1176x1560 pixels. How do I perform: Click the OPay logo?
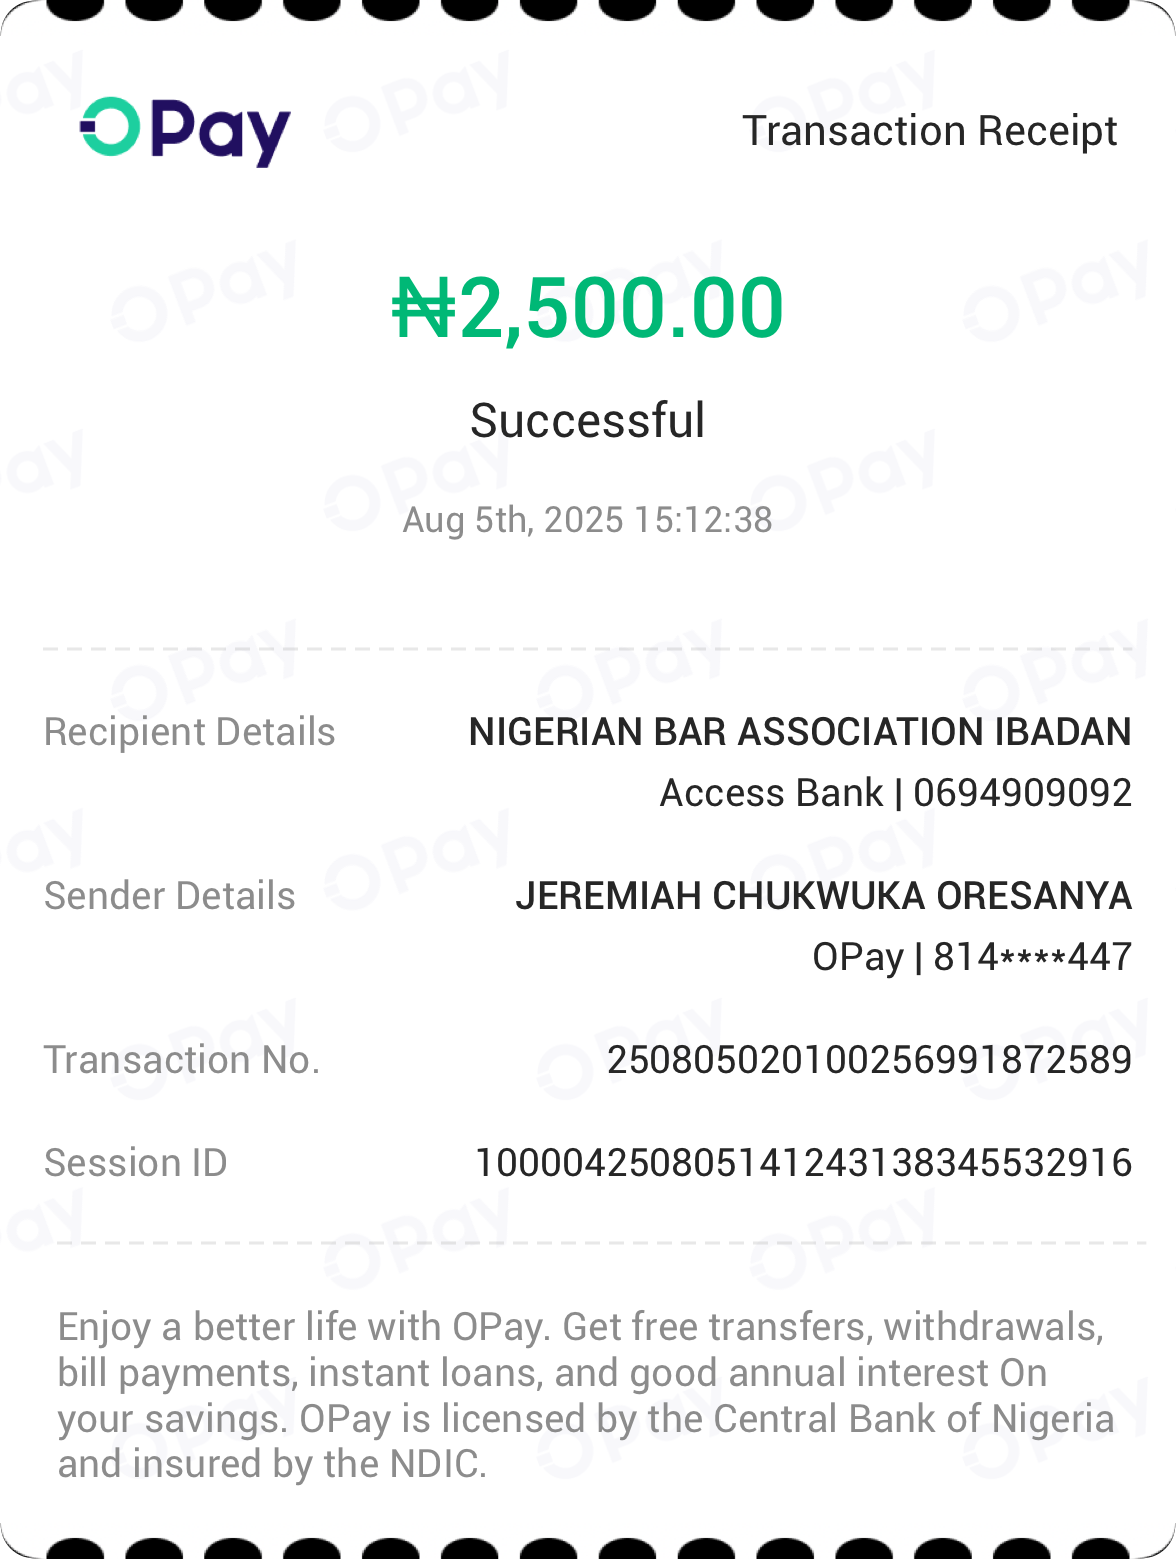(186, 131)
